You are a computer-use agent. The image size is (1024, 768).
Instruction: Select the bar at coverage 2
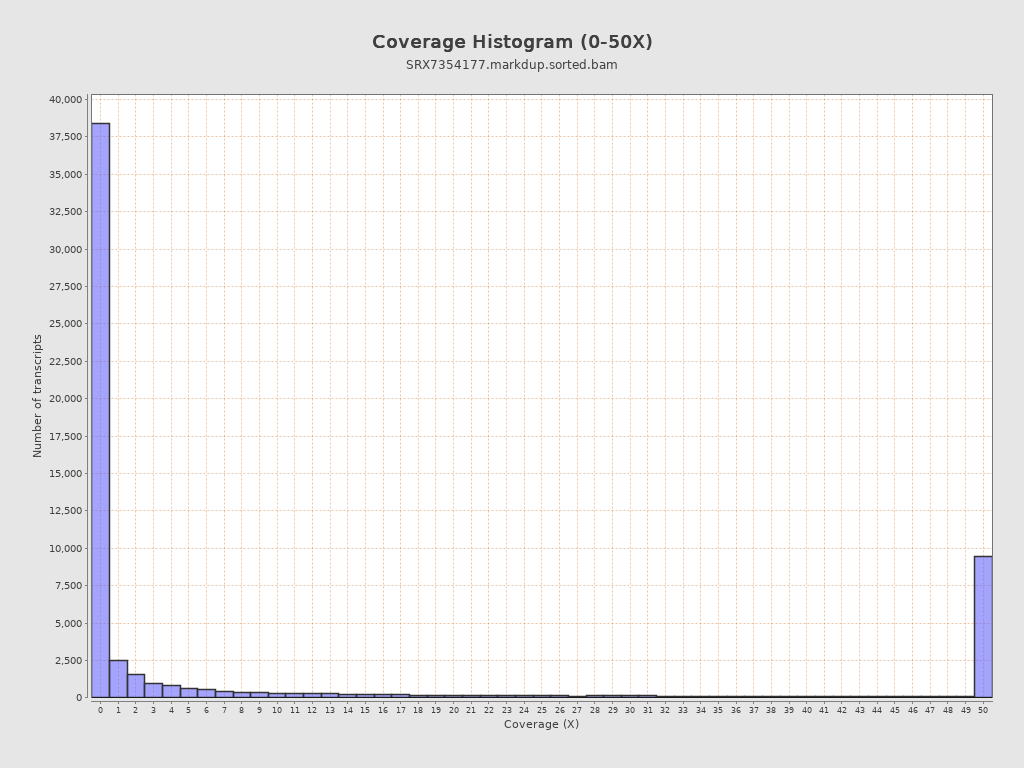click(136, 686)
